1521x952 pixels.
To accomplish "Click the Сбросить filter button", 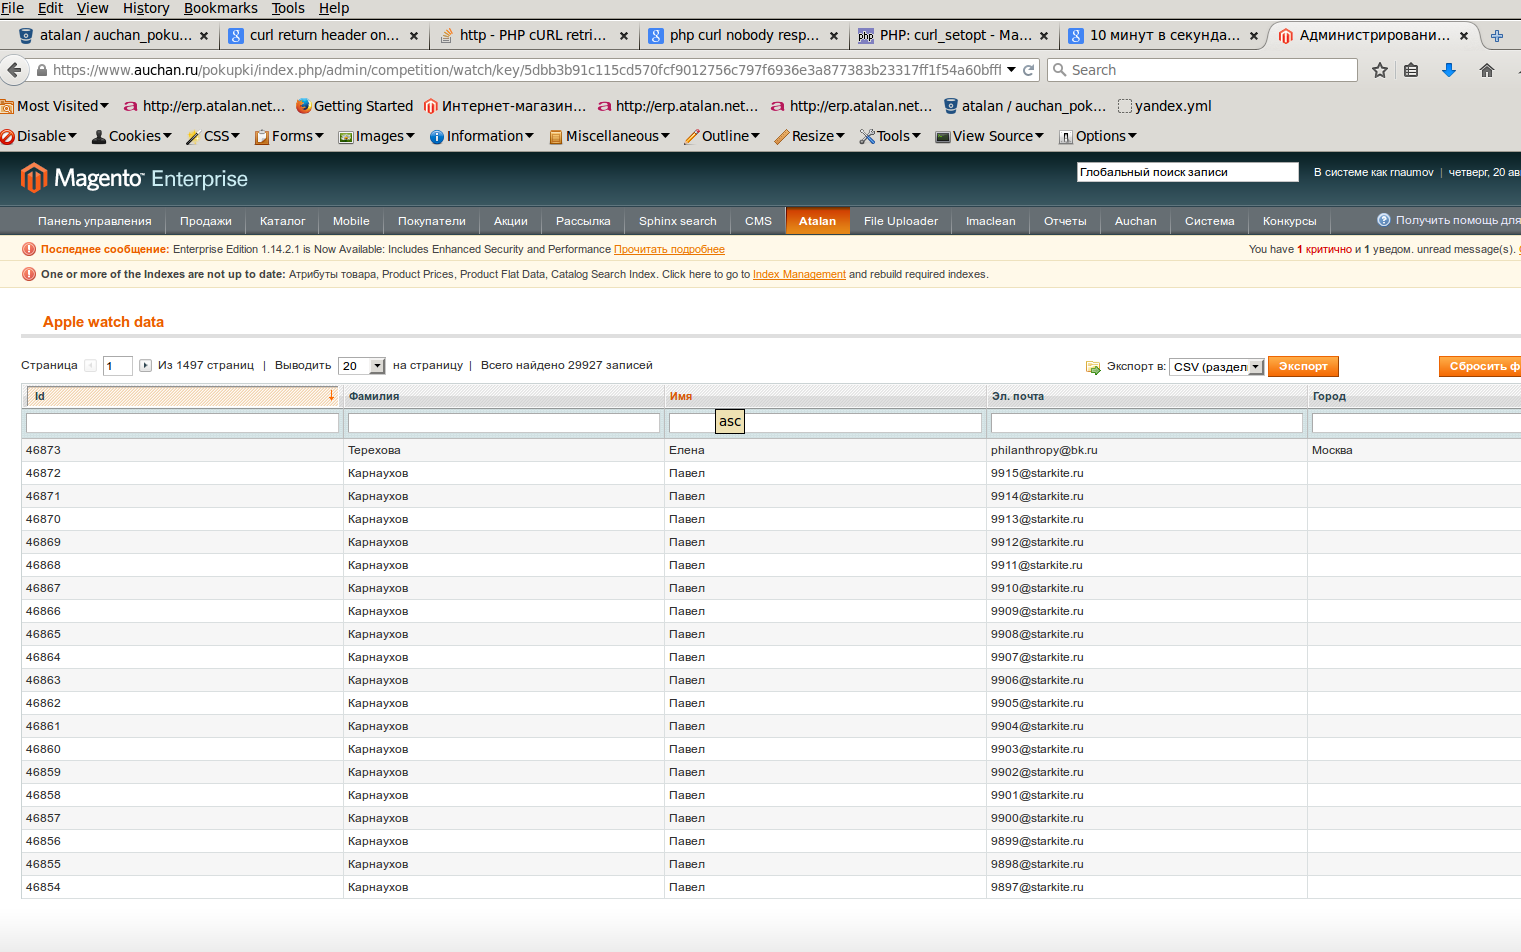I will pyautogui.click(x=1481, y=366).
